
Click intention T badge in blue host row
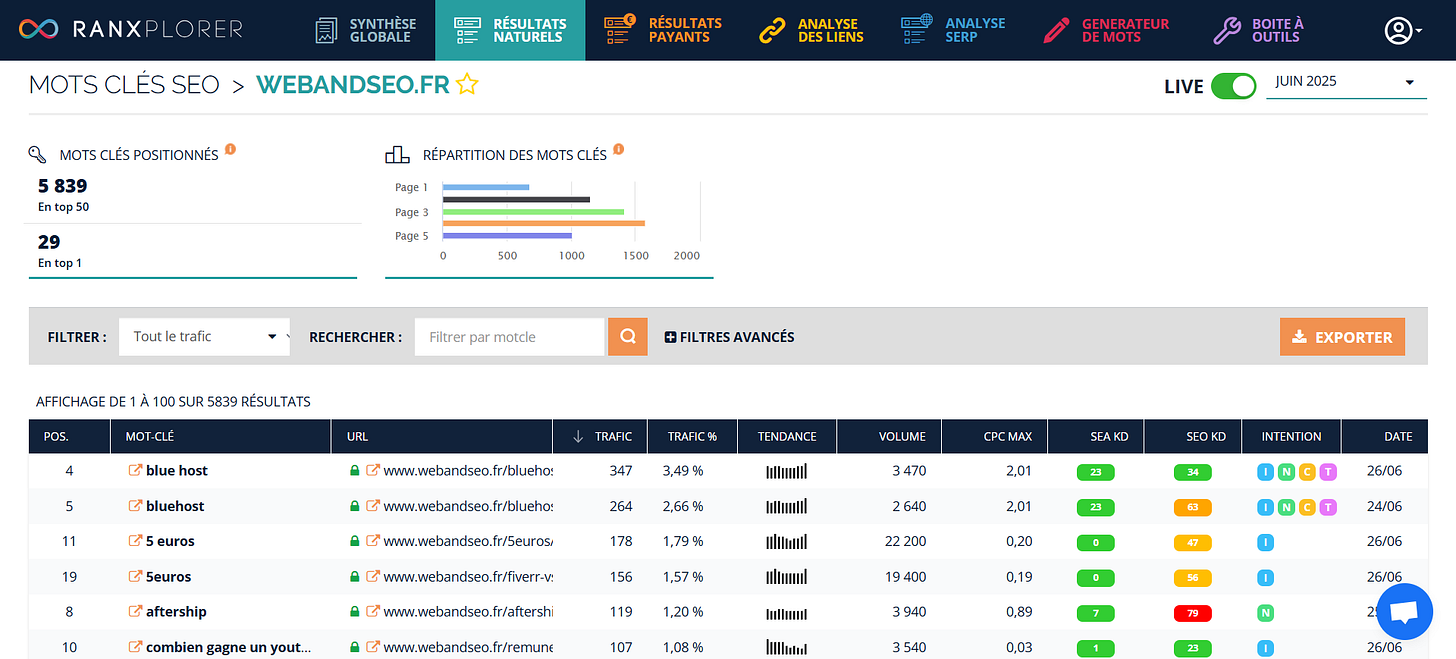(1328, 472)
